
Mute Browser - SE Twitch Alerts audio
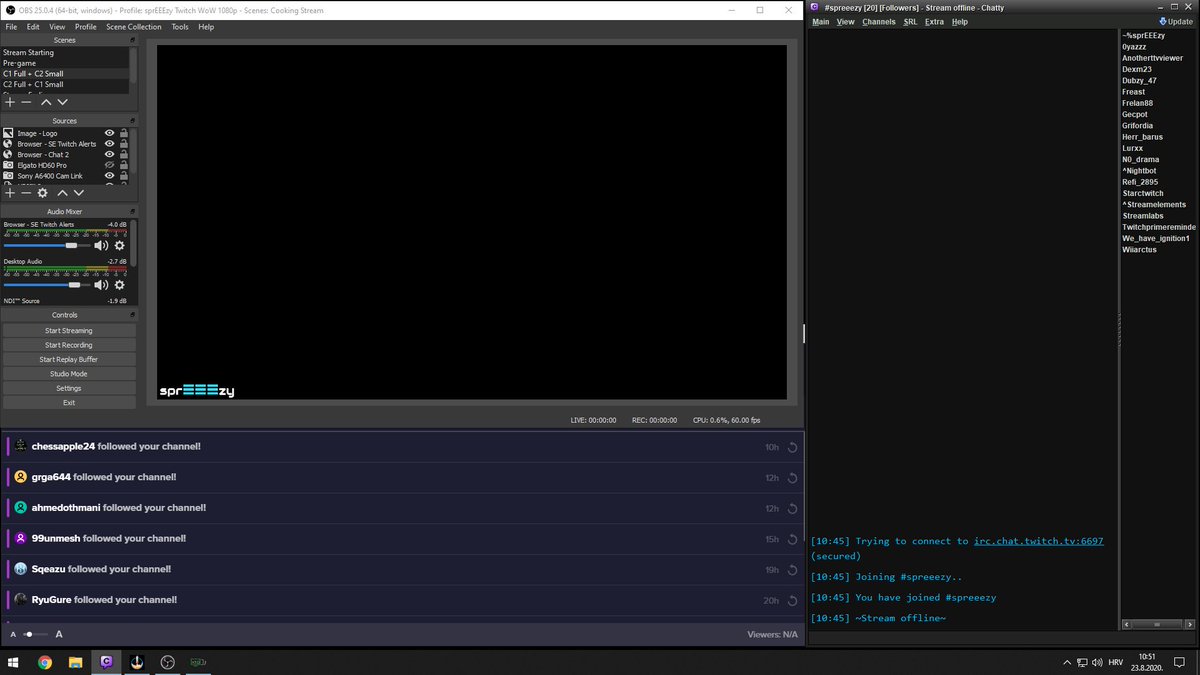101,245
